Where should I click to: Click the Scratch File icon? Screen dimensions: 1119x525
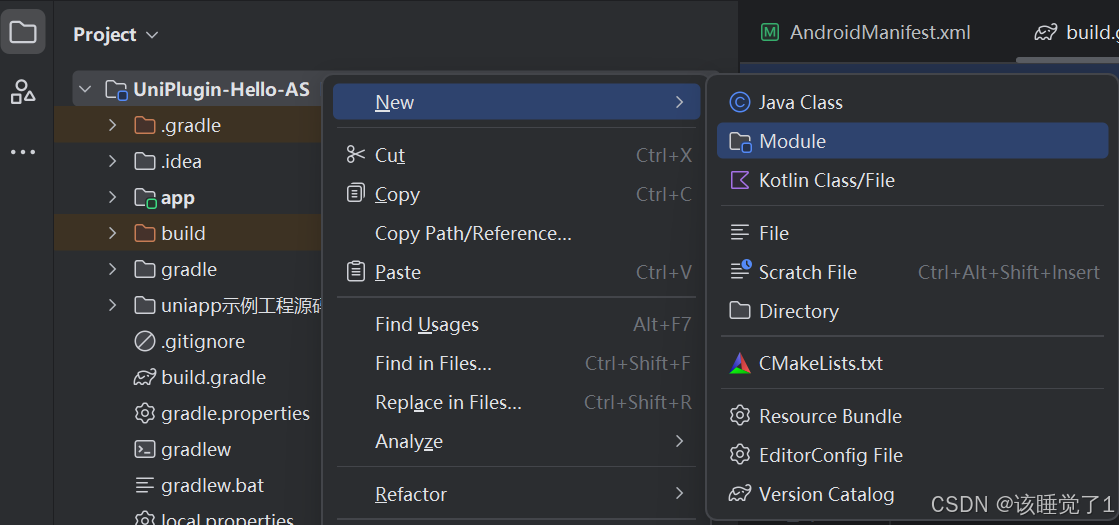click(x=740, y=271)
